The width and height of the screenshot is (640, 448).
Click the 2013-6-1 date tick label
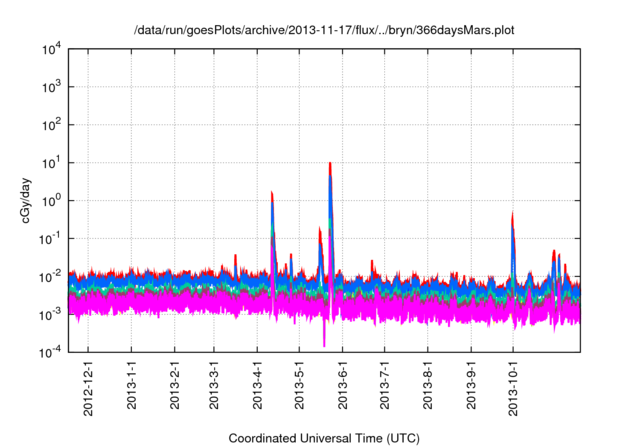(x=341, y=390)
